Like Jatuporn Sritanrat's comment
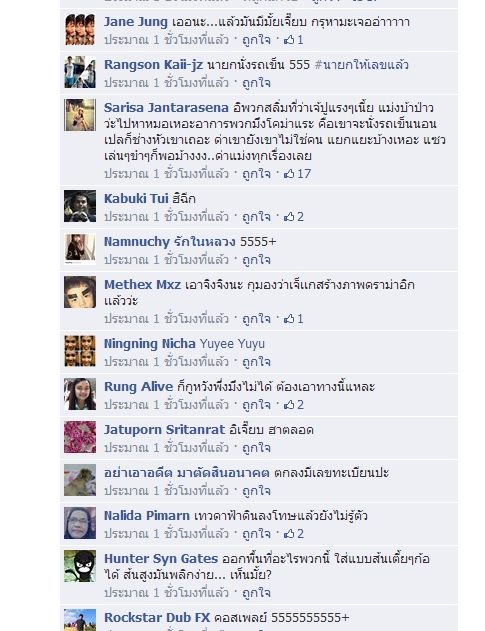 (256, 448)
